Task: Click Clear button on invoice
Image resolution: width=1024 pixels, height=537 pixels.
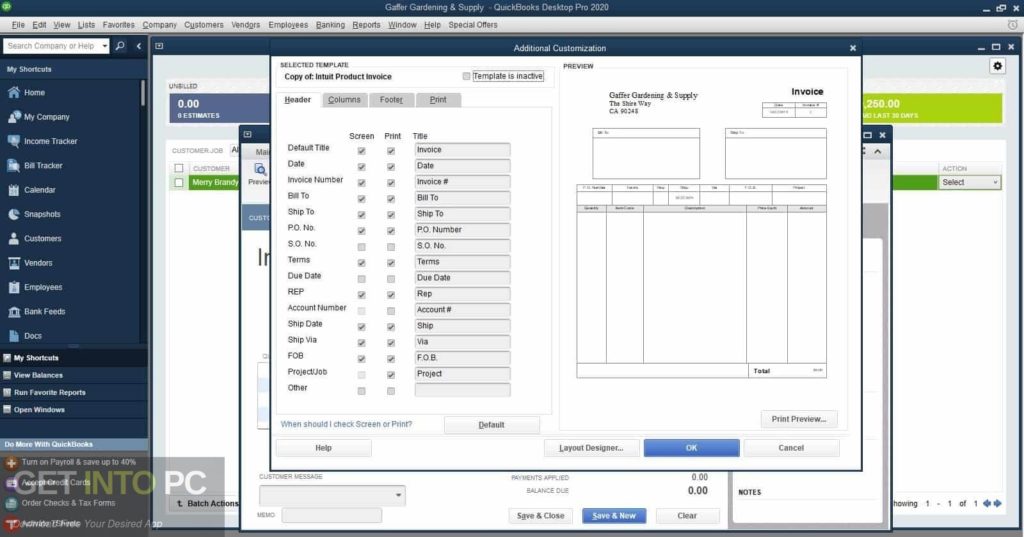Action: tap(687, 515)
